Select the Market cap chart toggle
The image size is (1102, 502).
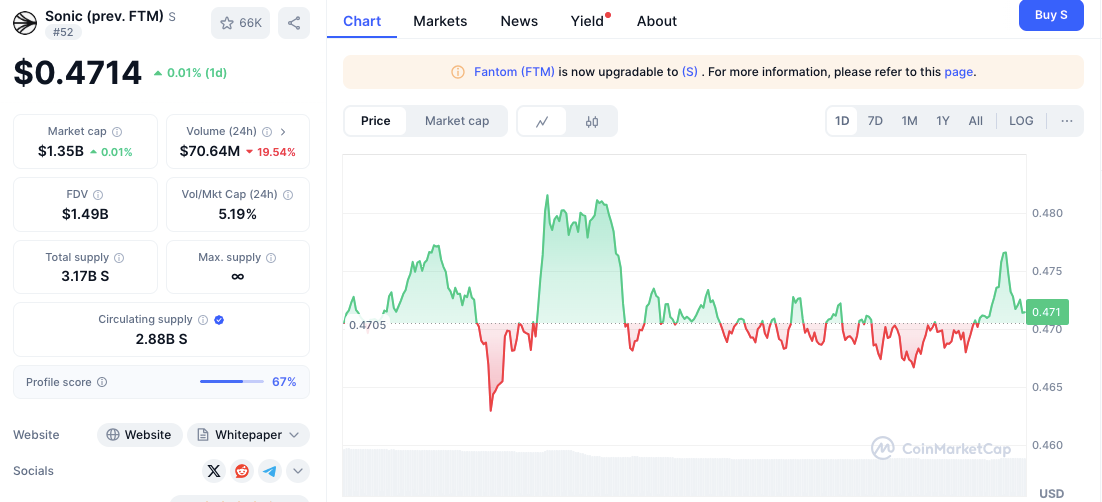[457, 121]
